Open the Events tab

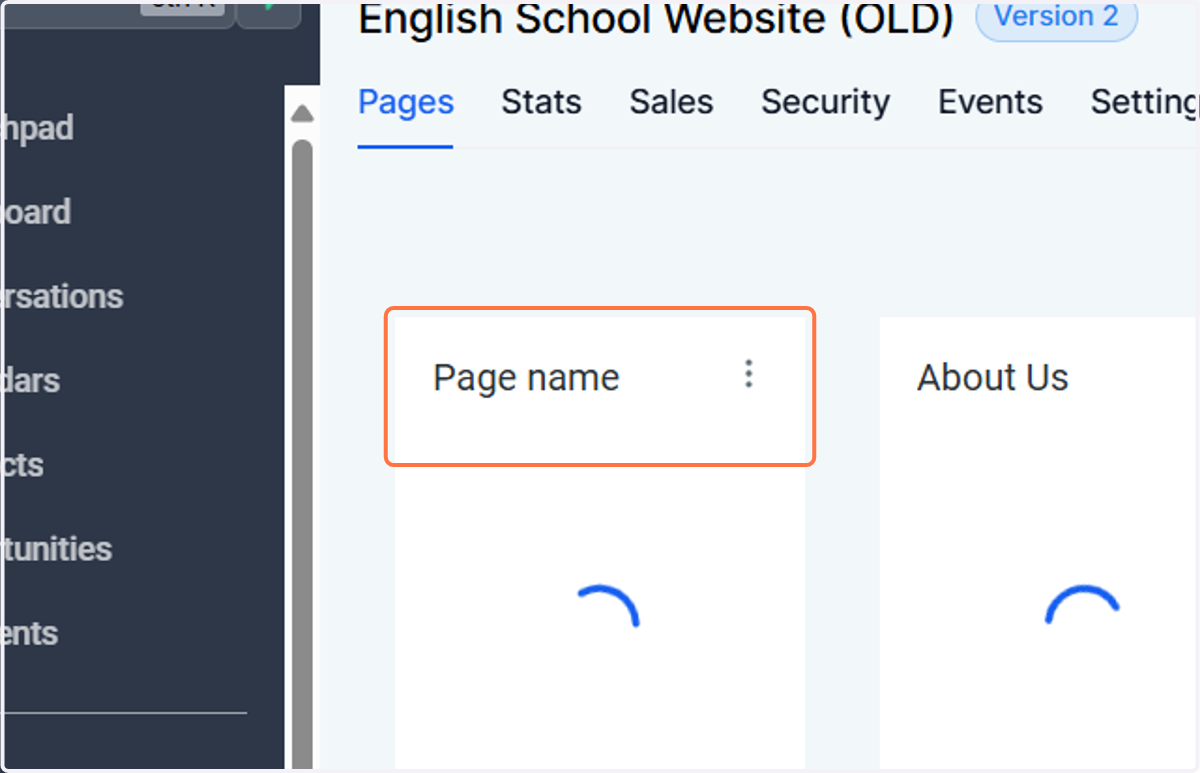coord(991,102)
